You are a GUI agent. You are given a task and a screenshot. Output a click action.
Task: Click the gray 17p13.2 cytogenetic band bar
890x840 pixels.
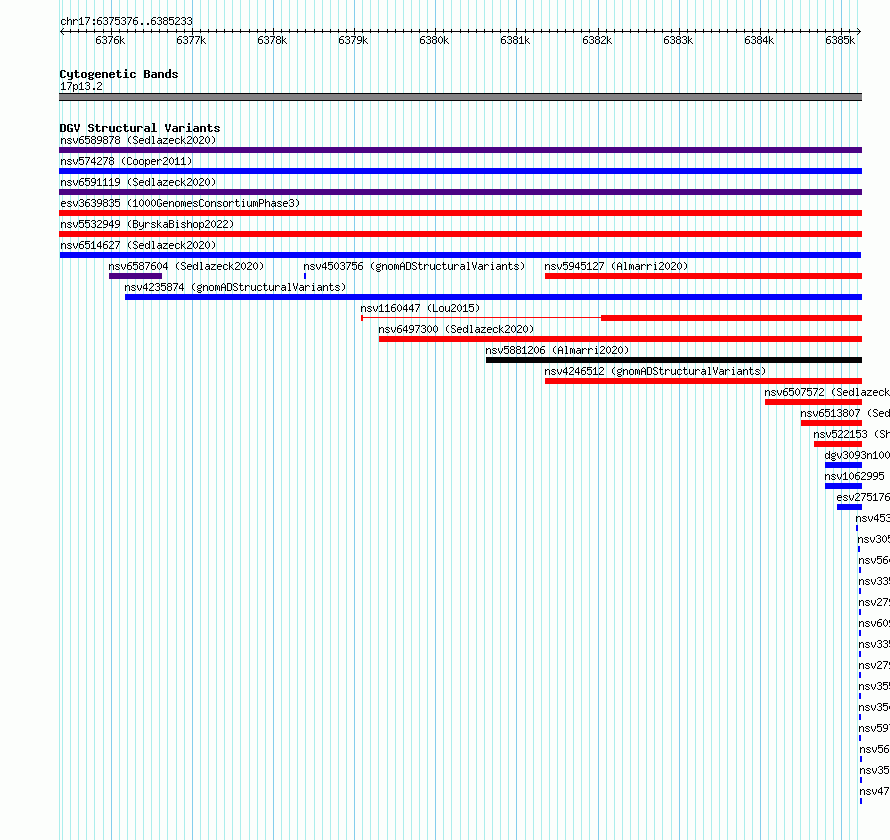pyautogui.click(x=460, y=97)
